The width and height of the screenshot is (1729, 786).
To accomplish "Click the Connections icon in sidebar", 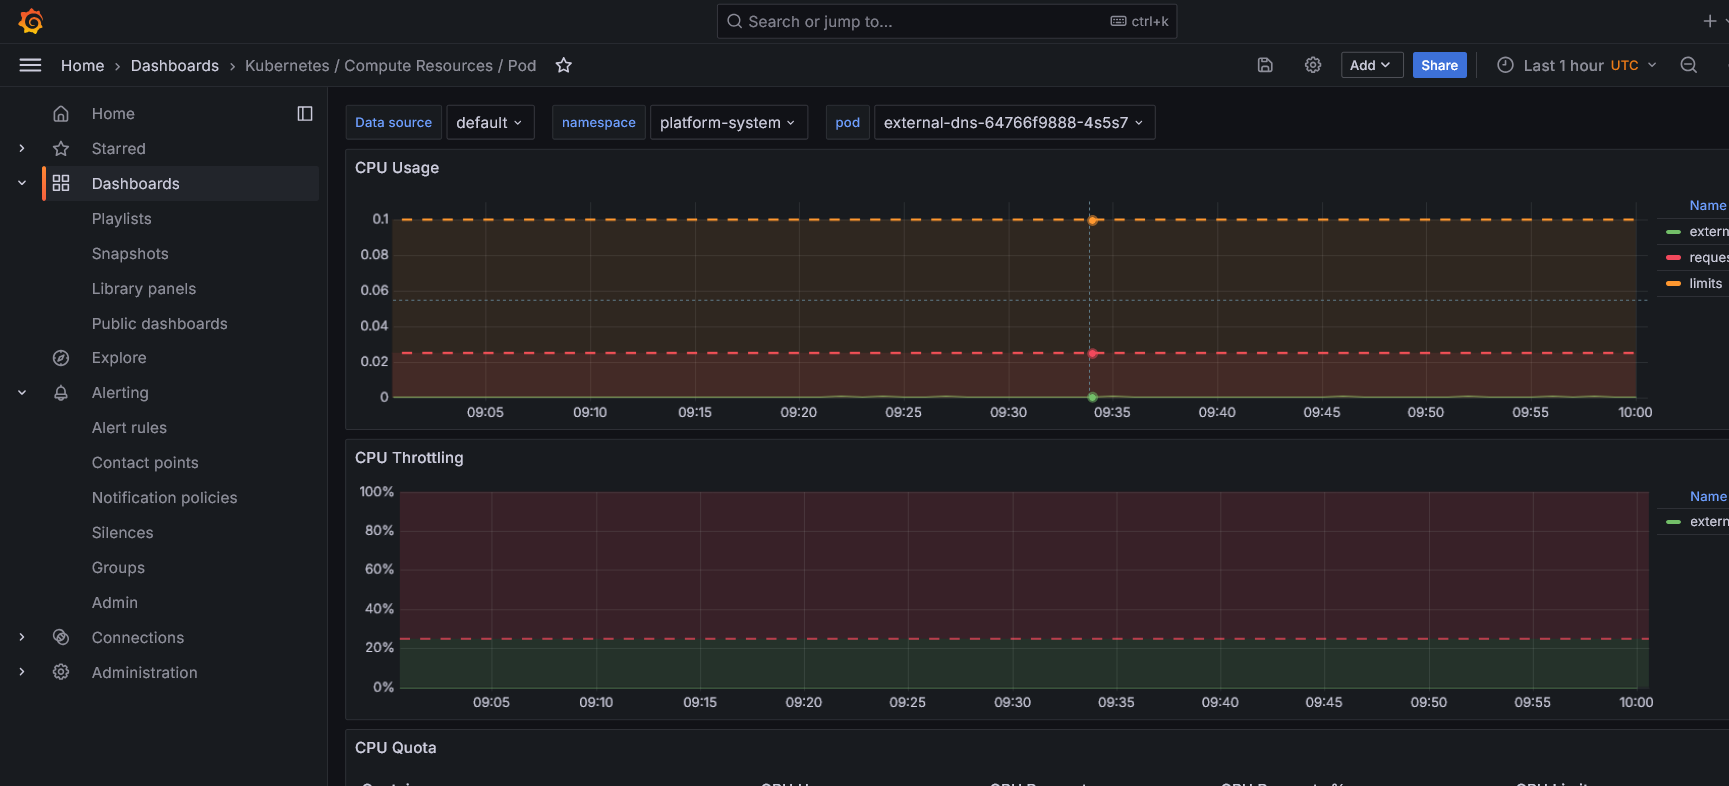I will click(x=61, y=638).
